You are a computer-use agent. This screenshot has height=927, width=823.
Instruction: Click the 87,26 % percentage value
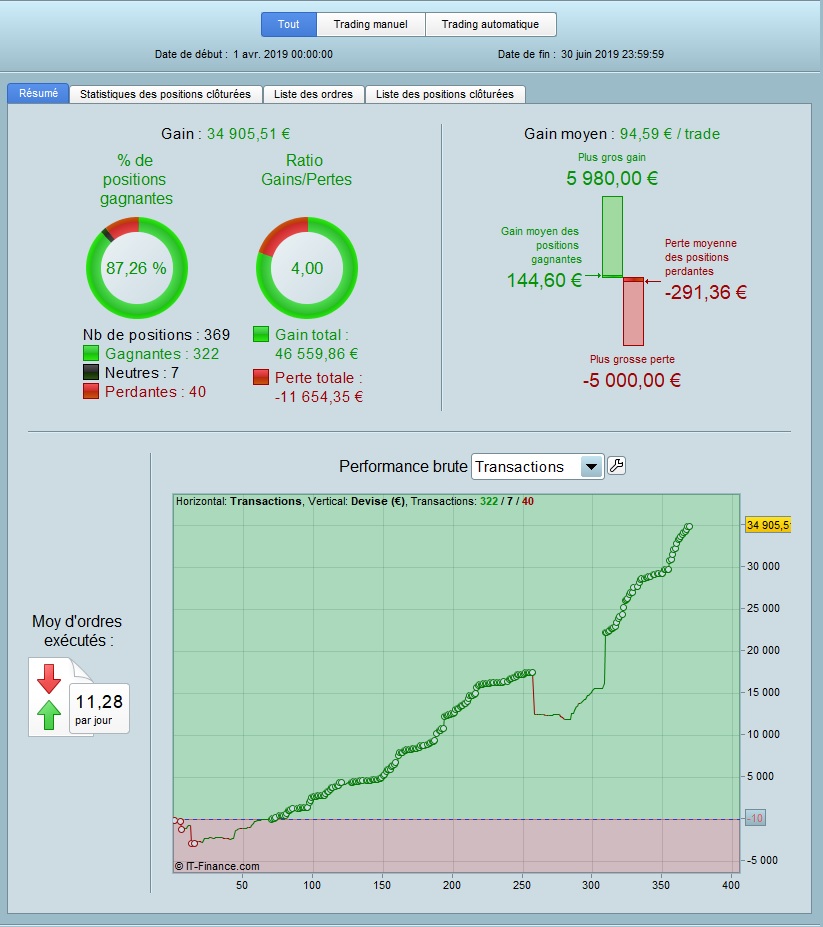136,268
